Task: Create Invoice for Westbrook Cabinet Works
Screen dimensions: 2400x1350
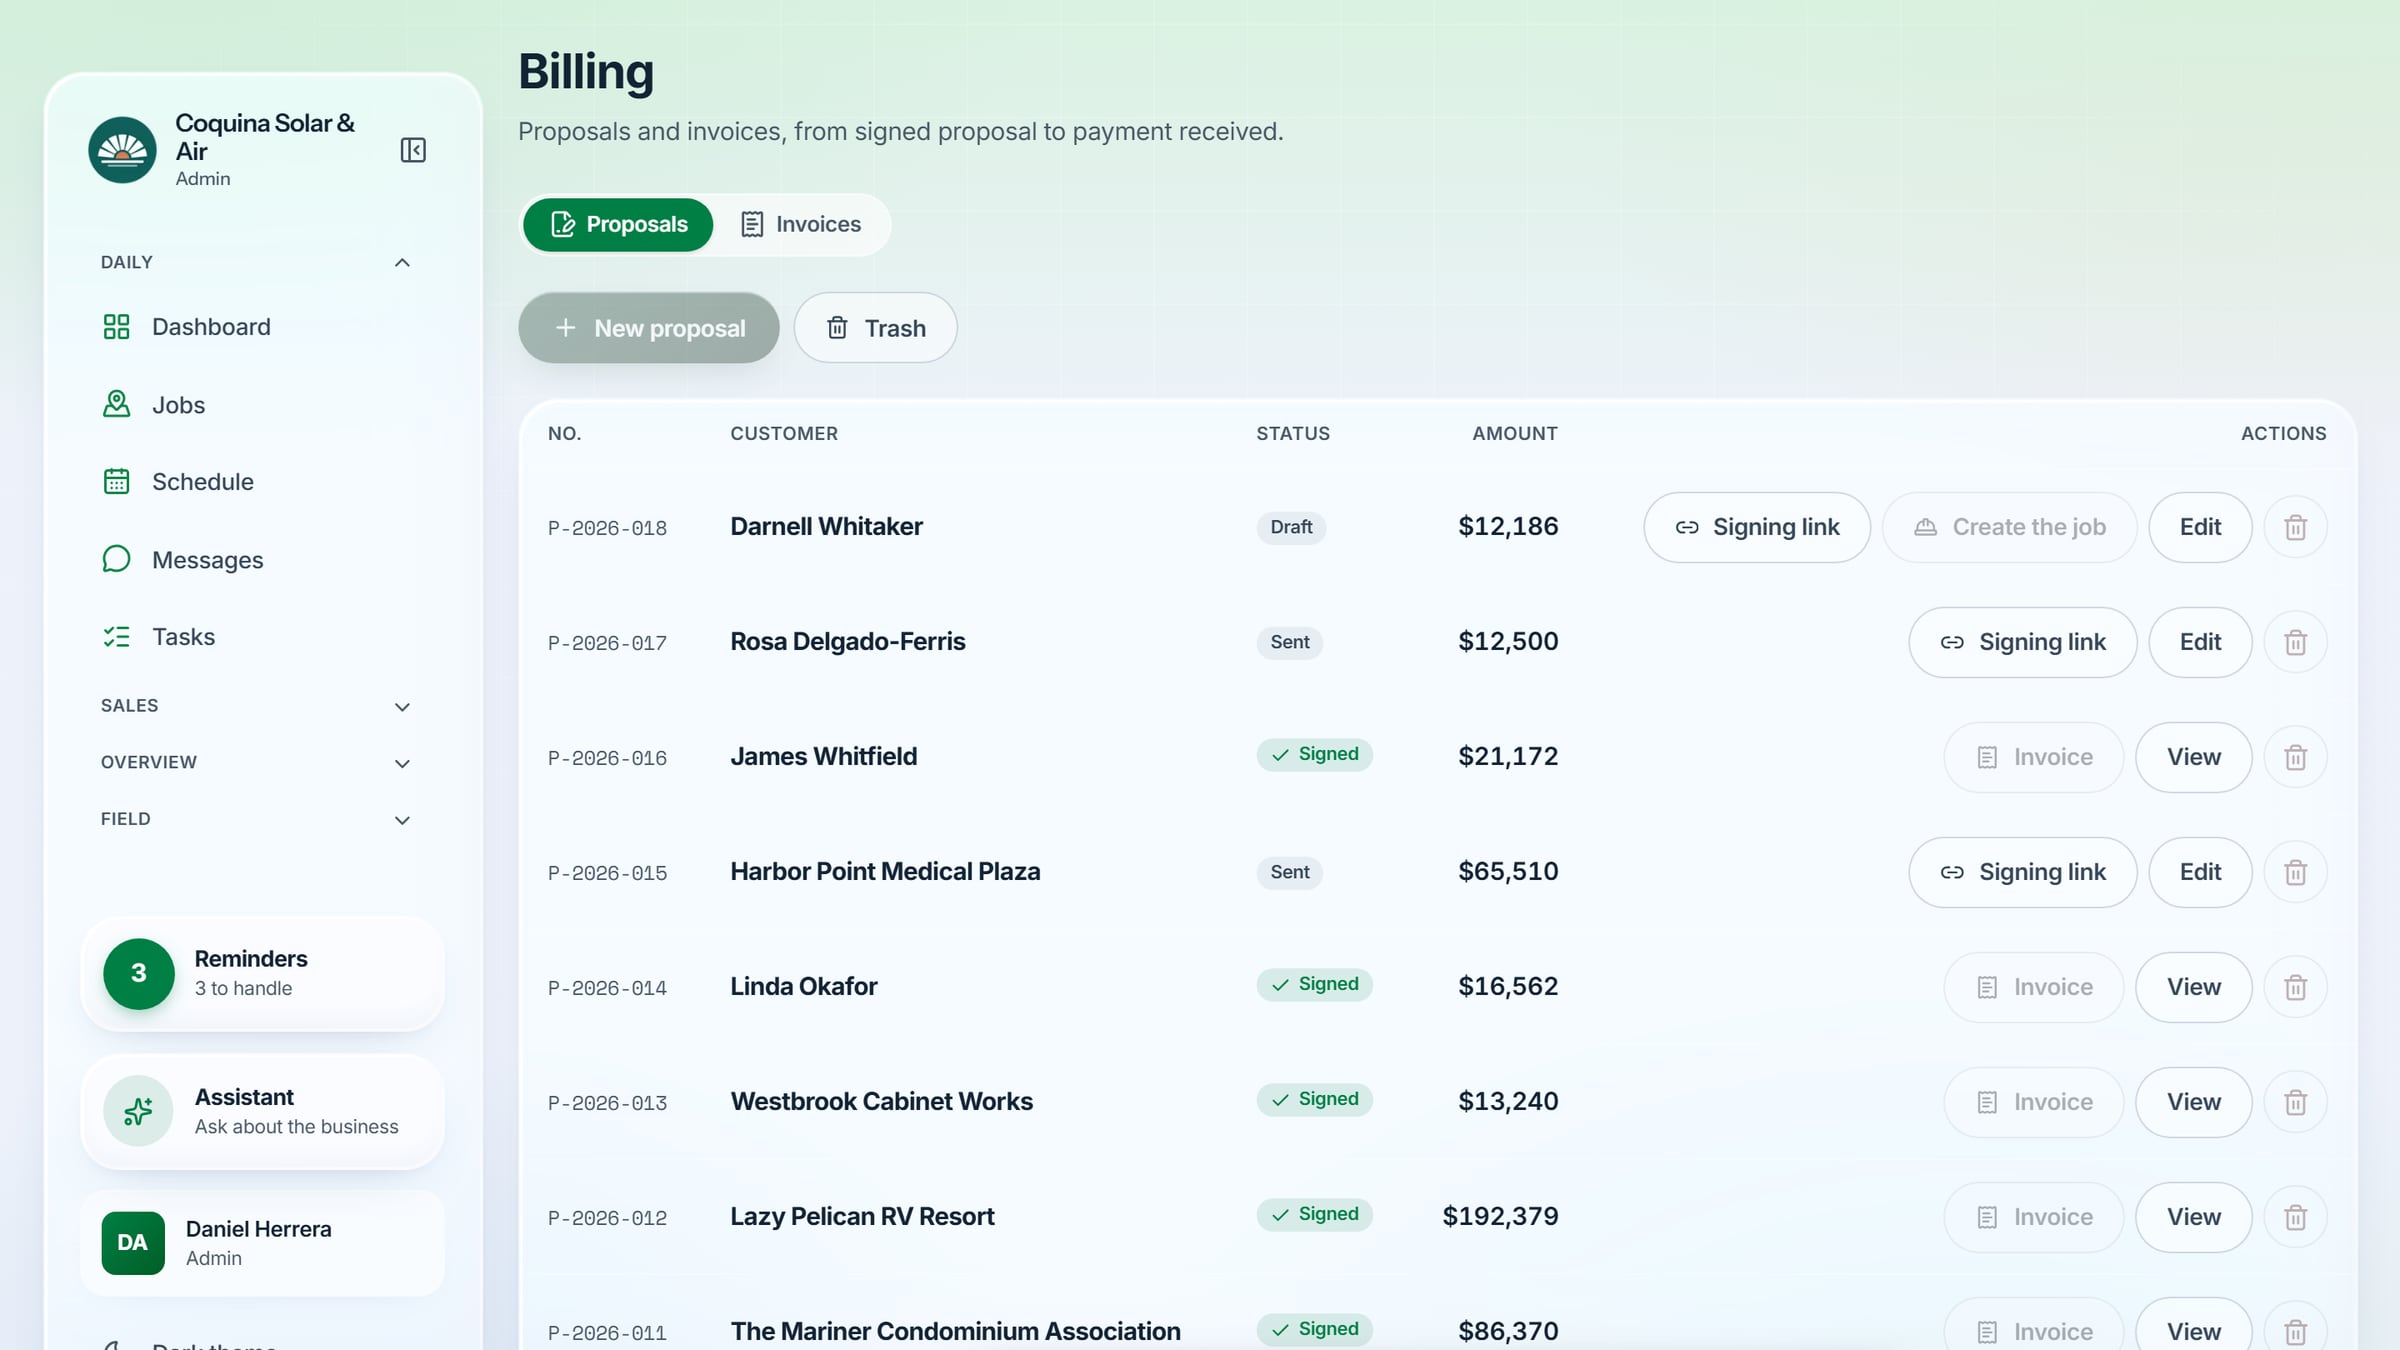Action: [2034, 1102]
